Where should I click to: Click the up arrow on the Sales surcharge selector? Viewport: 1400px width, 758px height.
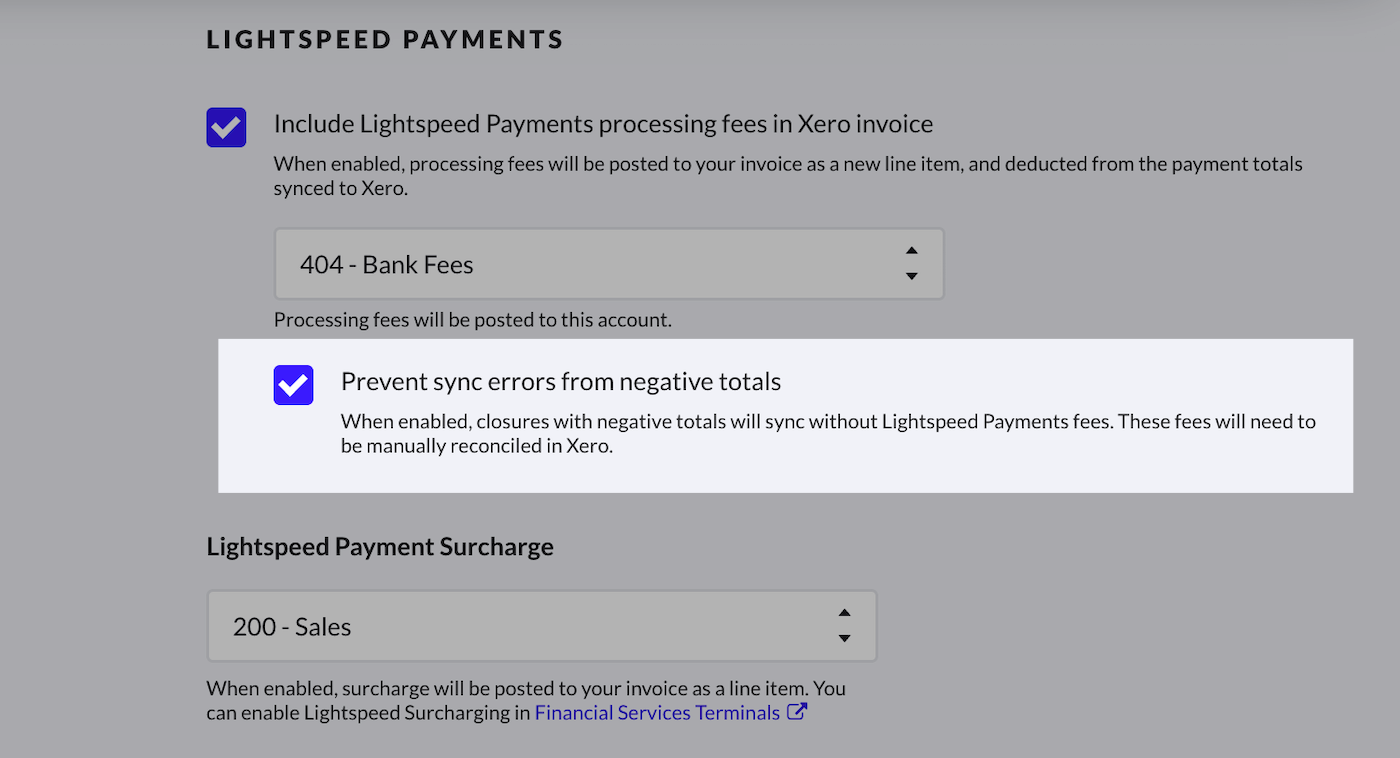[x=844, y=612]
